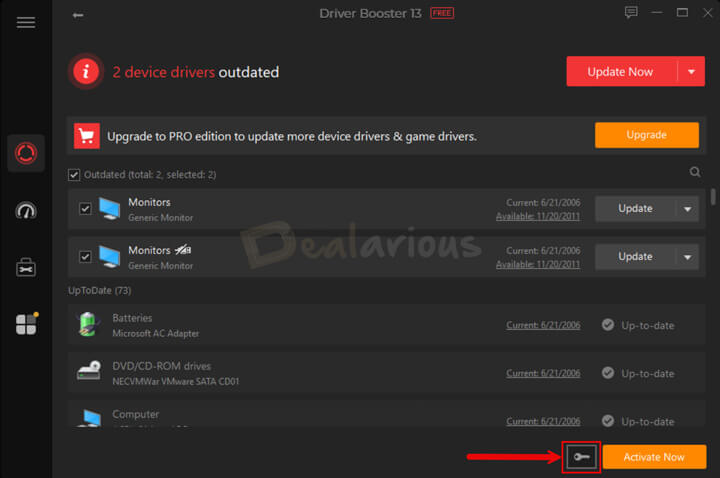Toggle the Outdated select-all checkbox

(x=74, y=174)
